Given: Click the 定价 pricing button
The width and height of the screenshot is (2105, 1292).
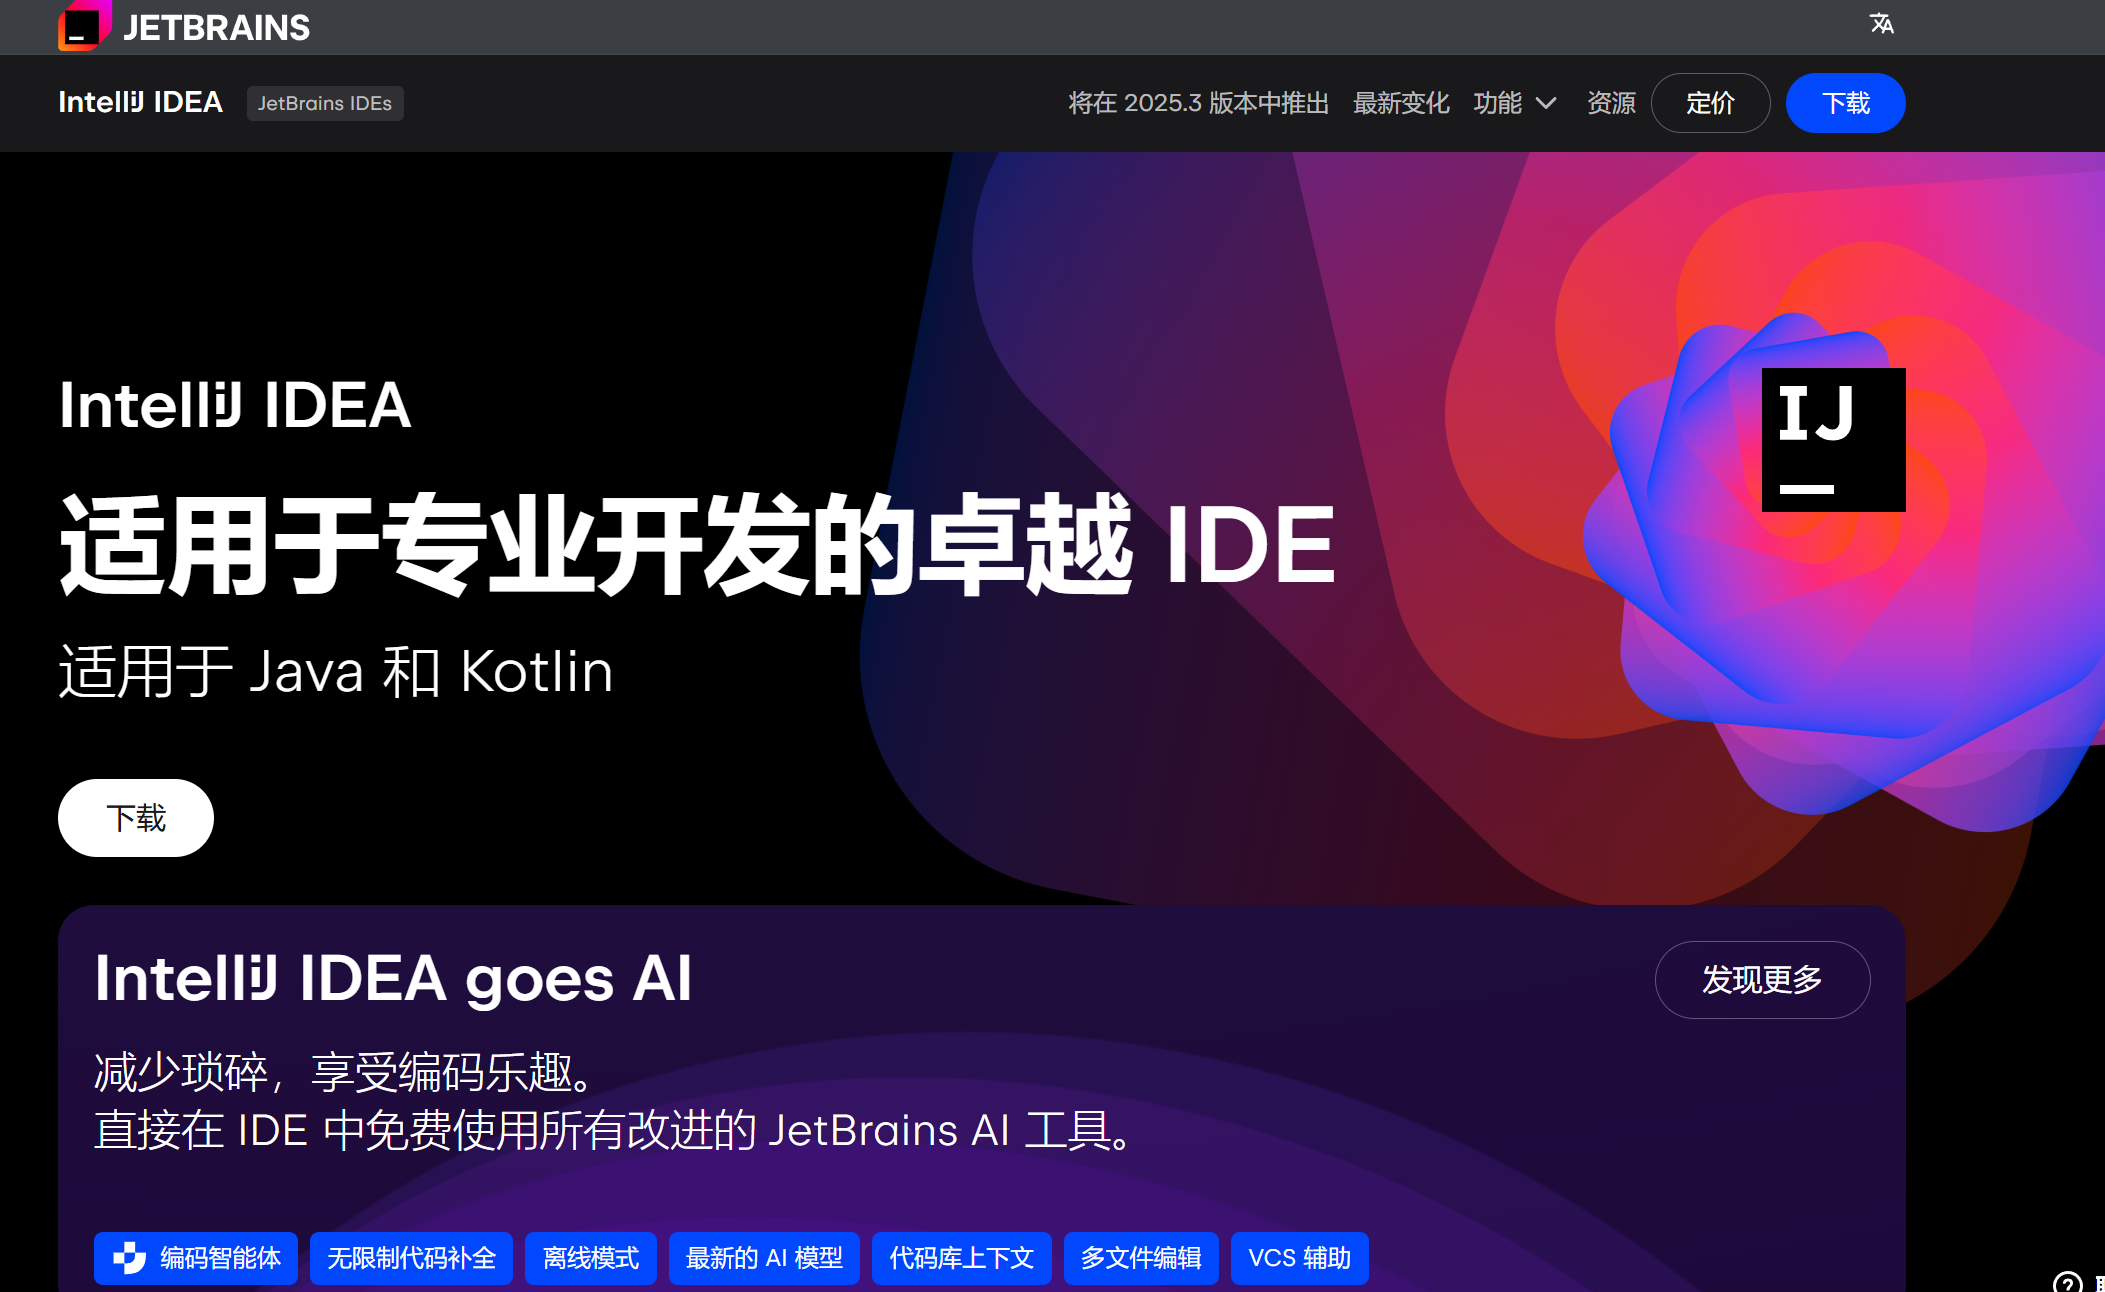Looking at the screenshot, I should coord(1710,103).
